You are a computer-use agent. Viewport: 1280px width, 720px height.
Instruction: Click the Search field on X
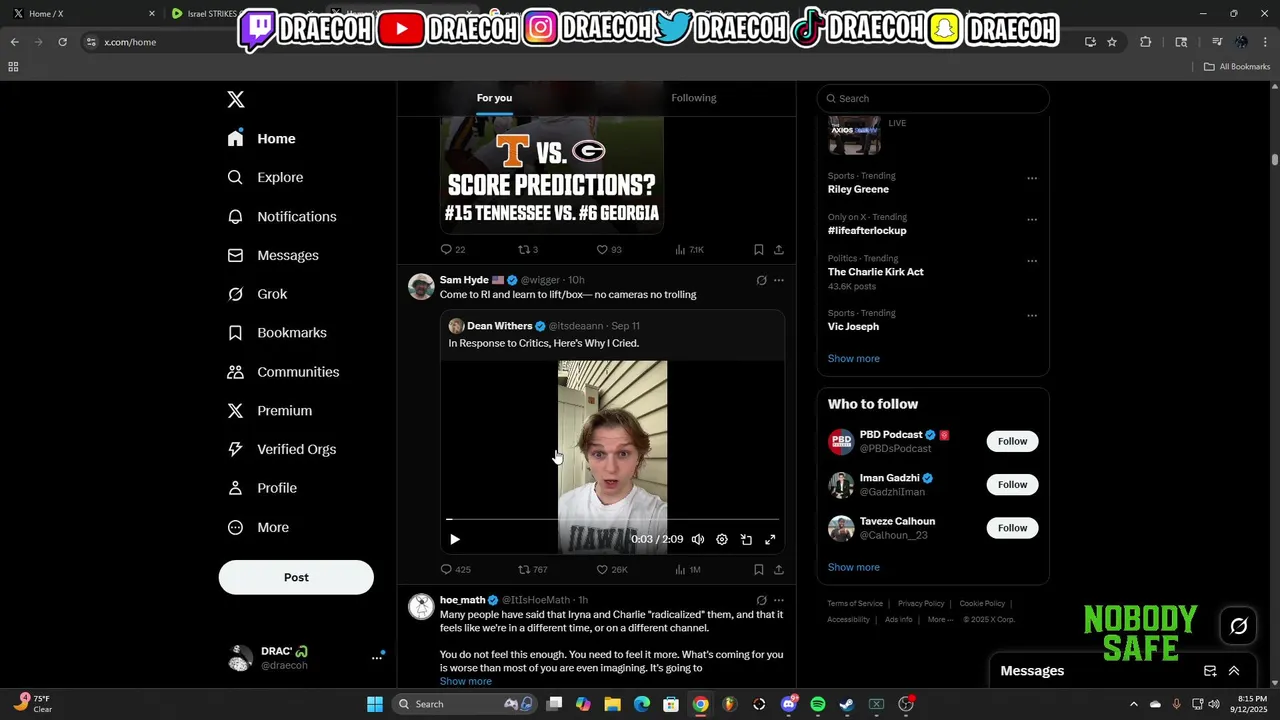[933, 98]
